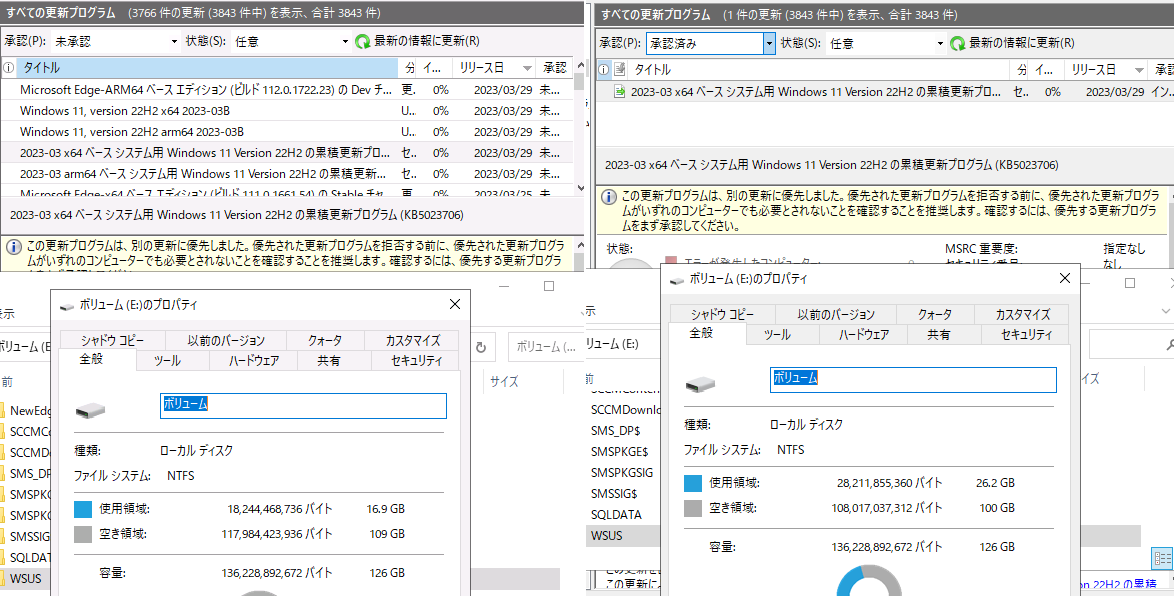This screenshot has width=1176, height=596.
Task: Click volume name field in dialog with 16.9 GB used
Action: point(304,406)
